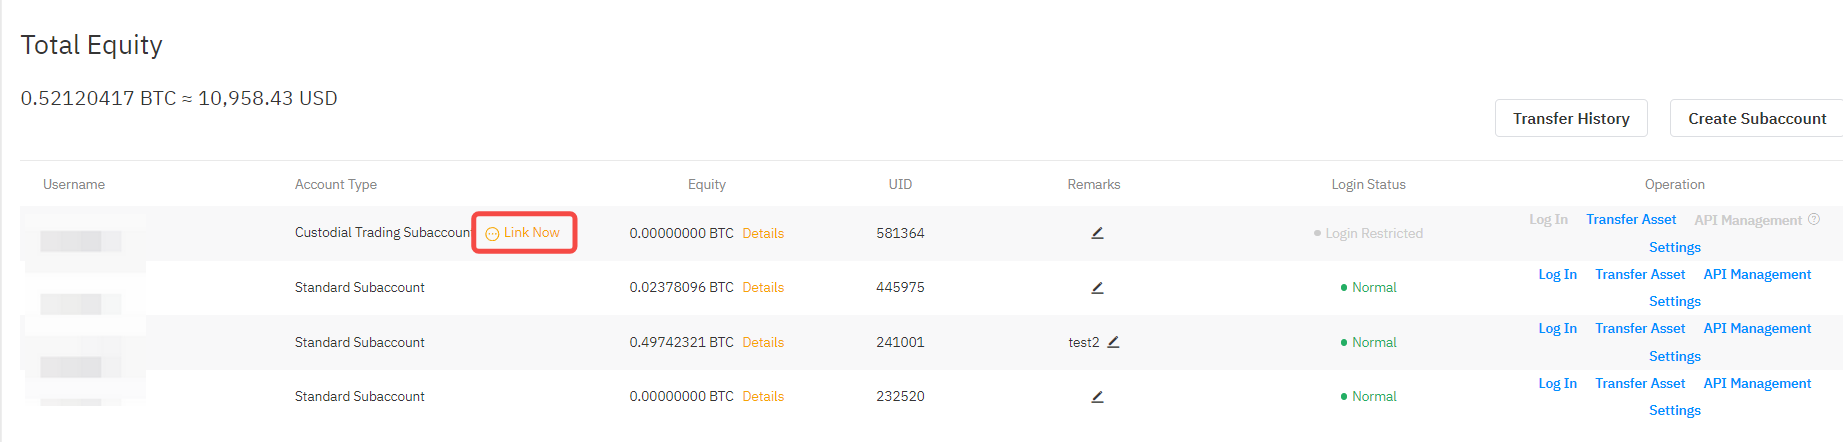View Details for 0.49742321 BTC equity
The image size is (1843, 442).
763,342
